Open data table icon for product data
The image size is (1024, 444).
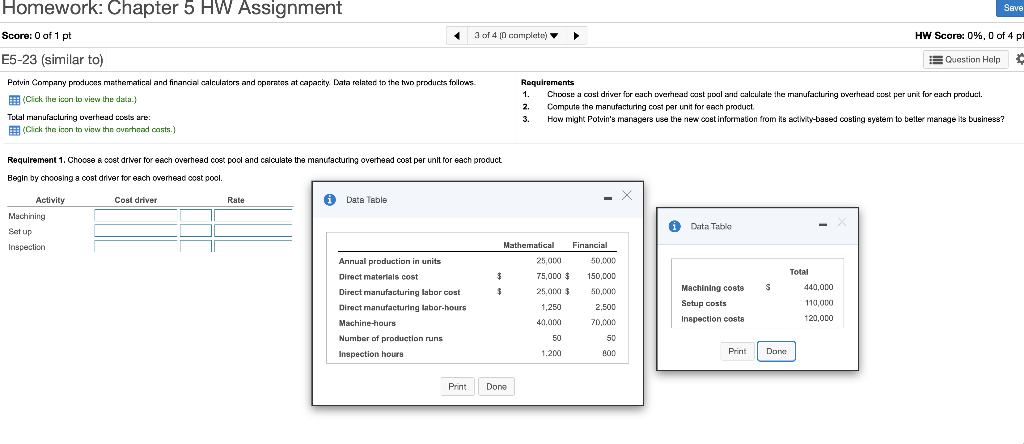tap(14, 100)
